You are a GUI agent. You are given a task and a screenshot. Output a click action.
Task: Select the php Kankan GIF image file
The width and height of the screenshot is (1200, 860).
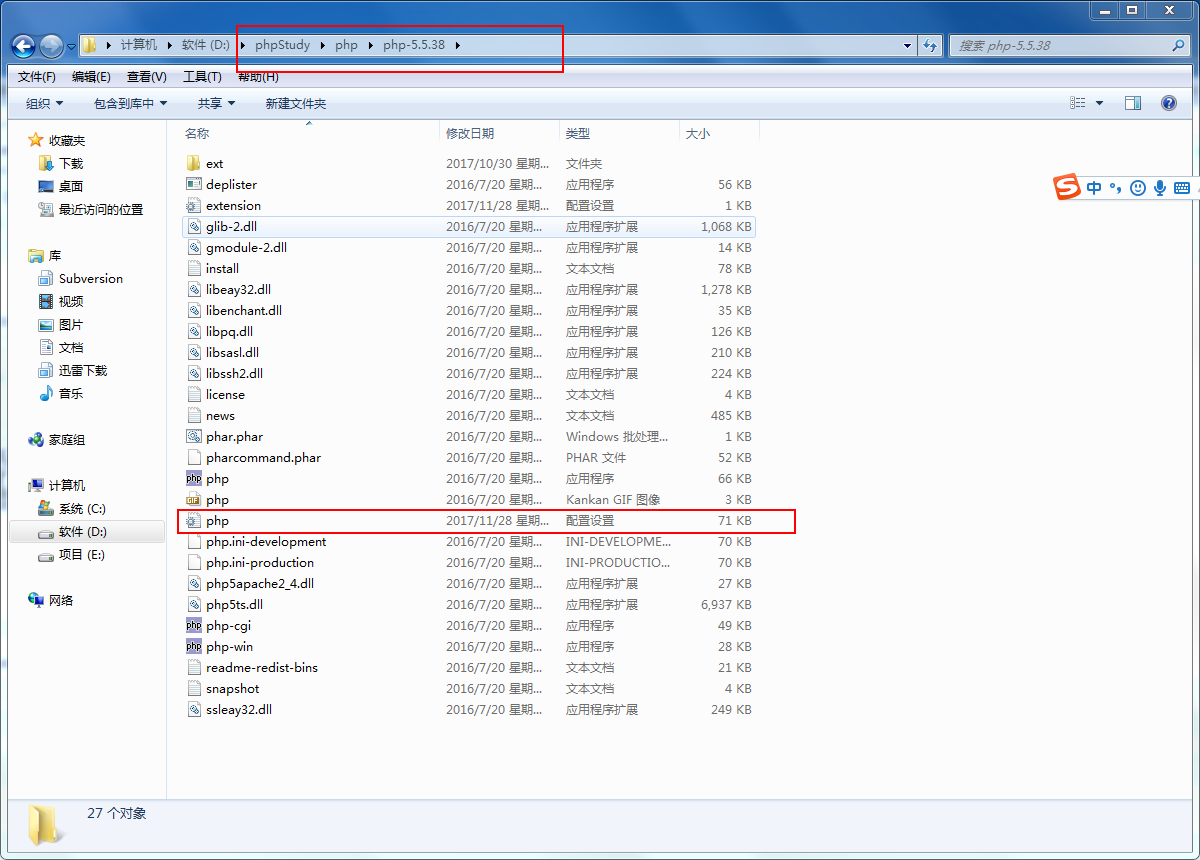(x=468, y=499)
